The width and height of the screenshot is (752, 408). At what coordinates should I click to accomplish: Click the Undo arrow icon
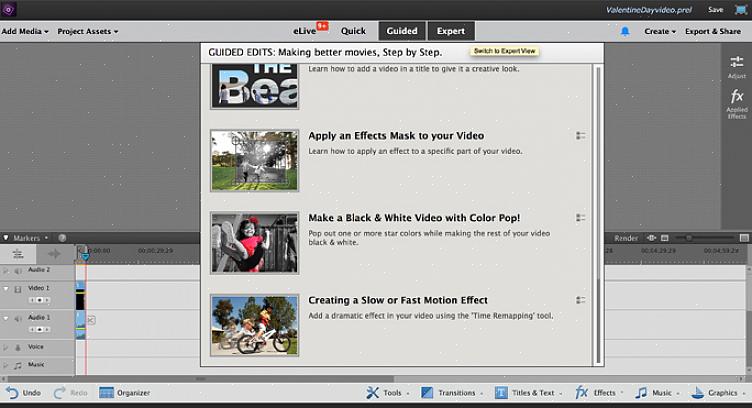[12, 393]
